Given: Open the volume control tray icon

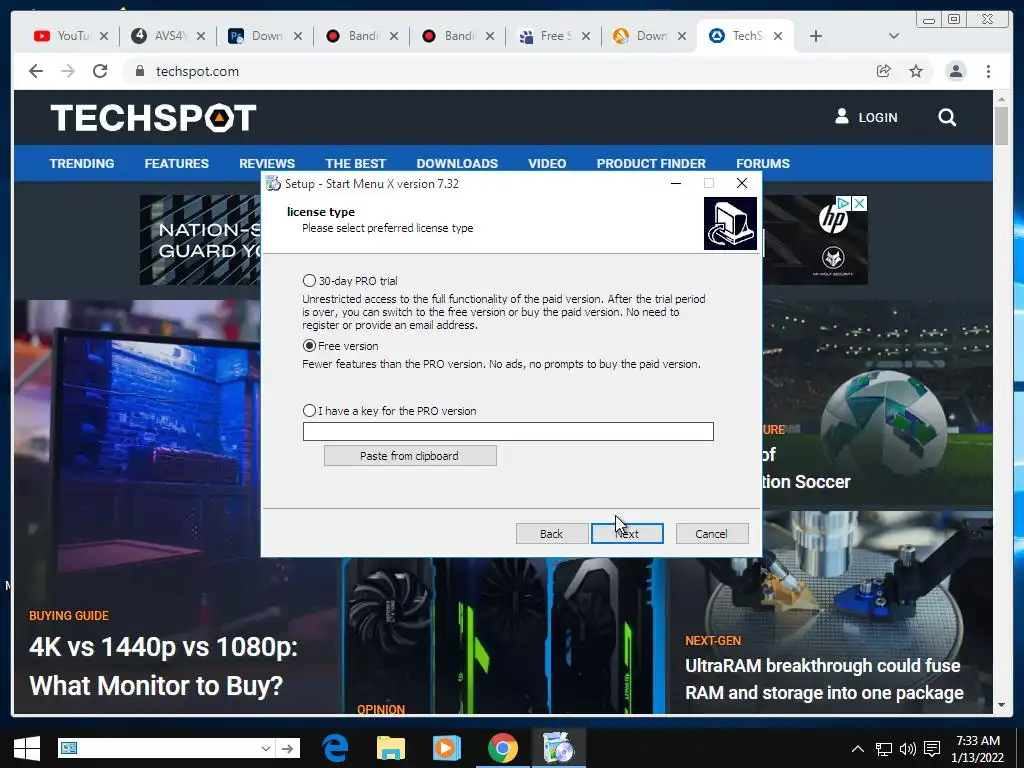Looking at the screenshot, I should coord(908,749).
